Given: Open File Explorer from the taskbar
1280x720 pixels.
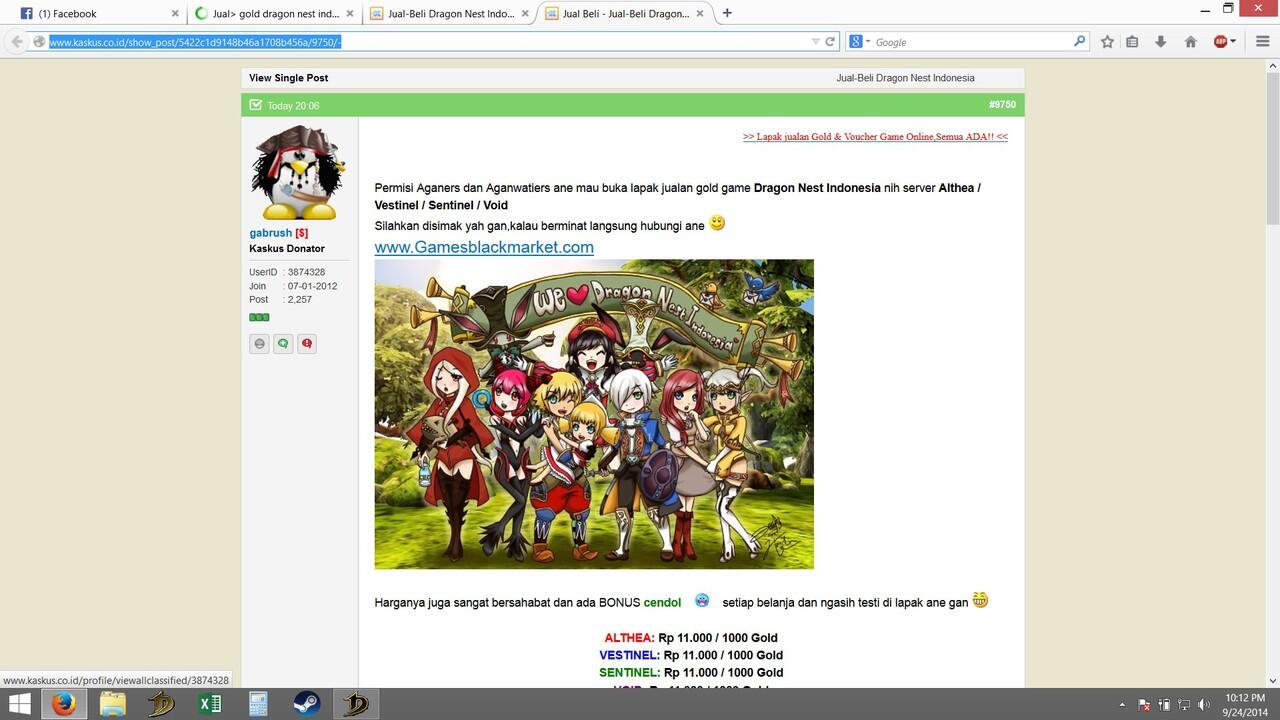Looking at the screenshot, I should click(x=112, y=704).
